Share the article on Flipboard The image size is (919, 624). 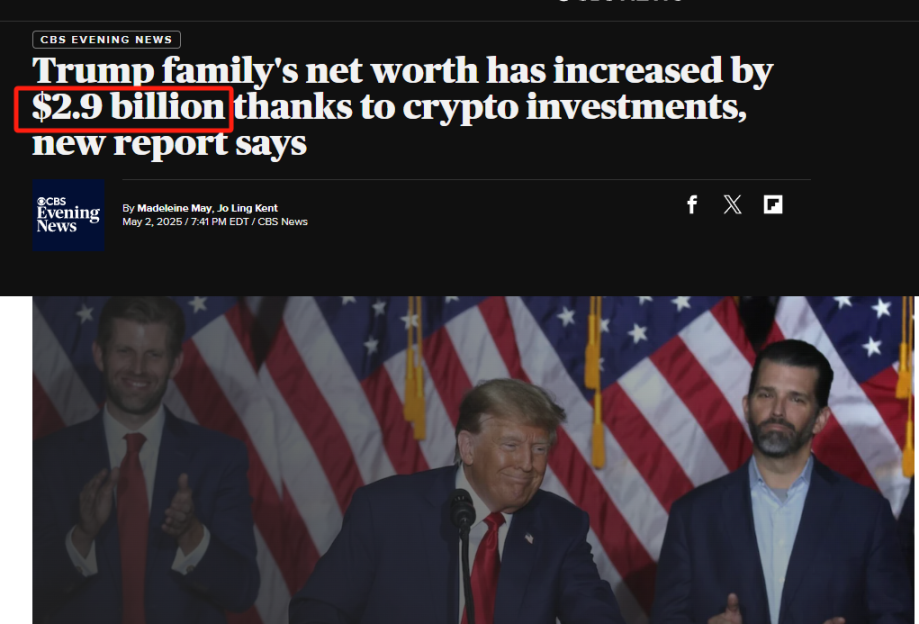(x=773, y=204)
